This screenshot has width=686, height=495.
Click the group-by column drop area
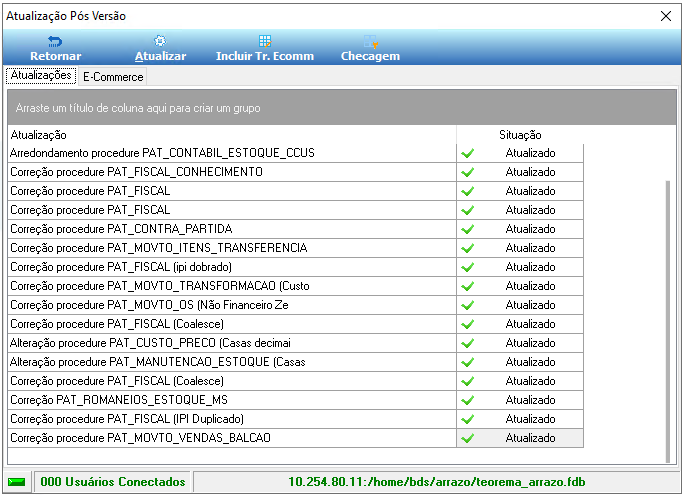(x=342, y=108)
